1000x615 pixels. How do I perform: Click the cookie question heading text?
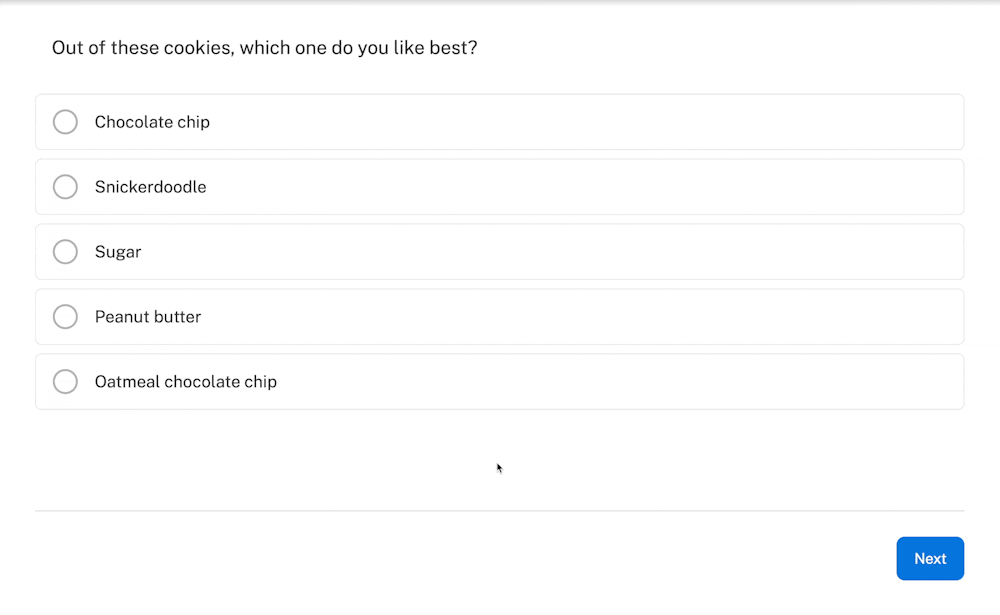pyautogui.click(x=264, y=48)
